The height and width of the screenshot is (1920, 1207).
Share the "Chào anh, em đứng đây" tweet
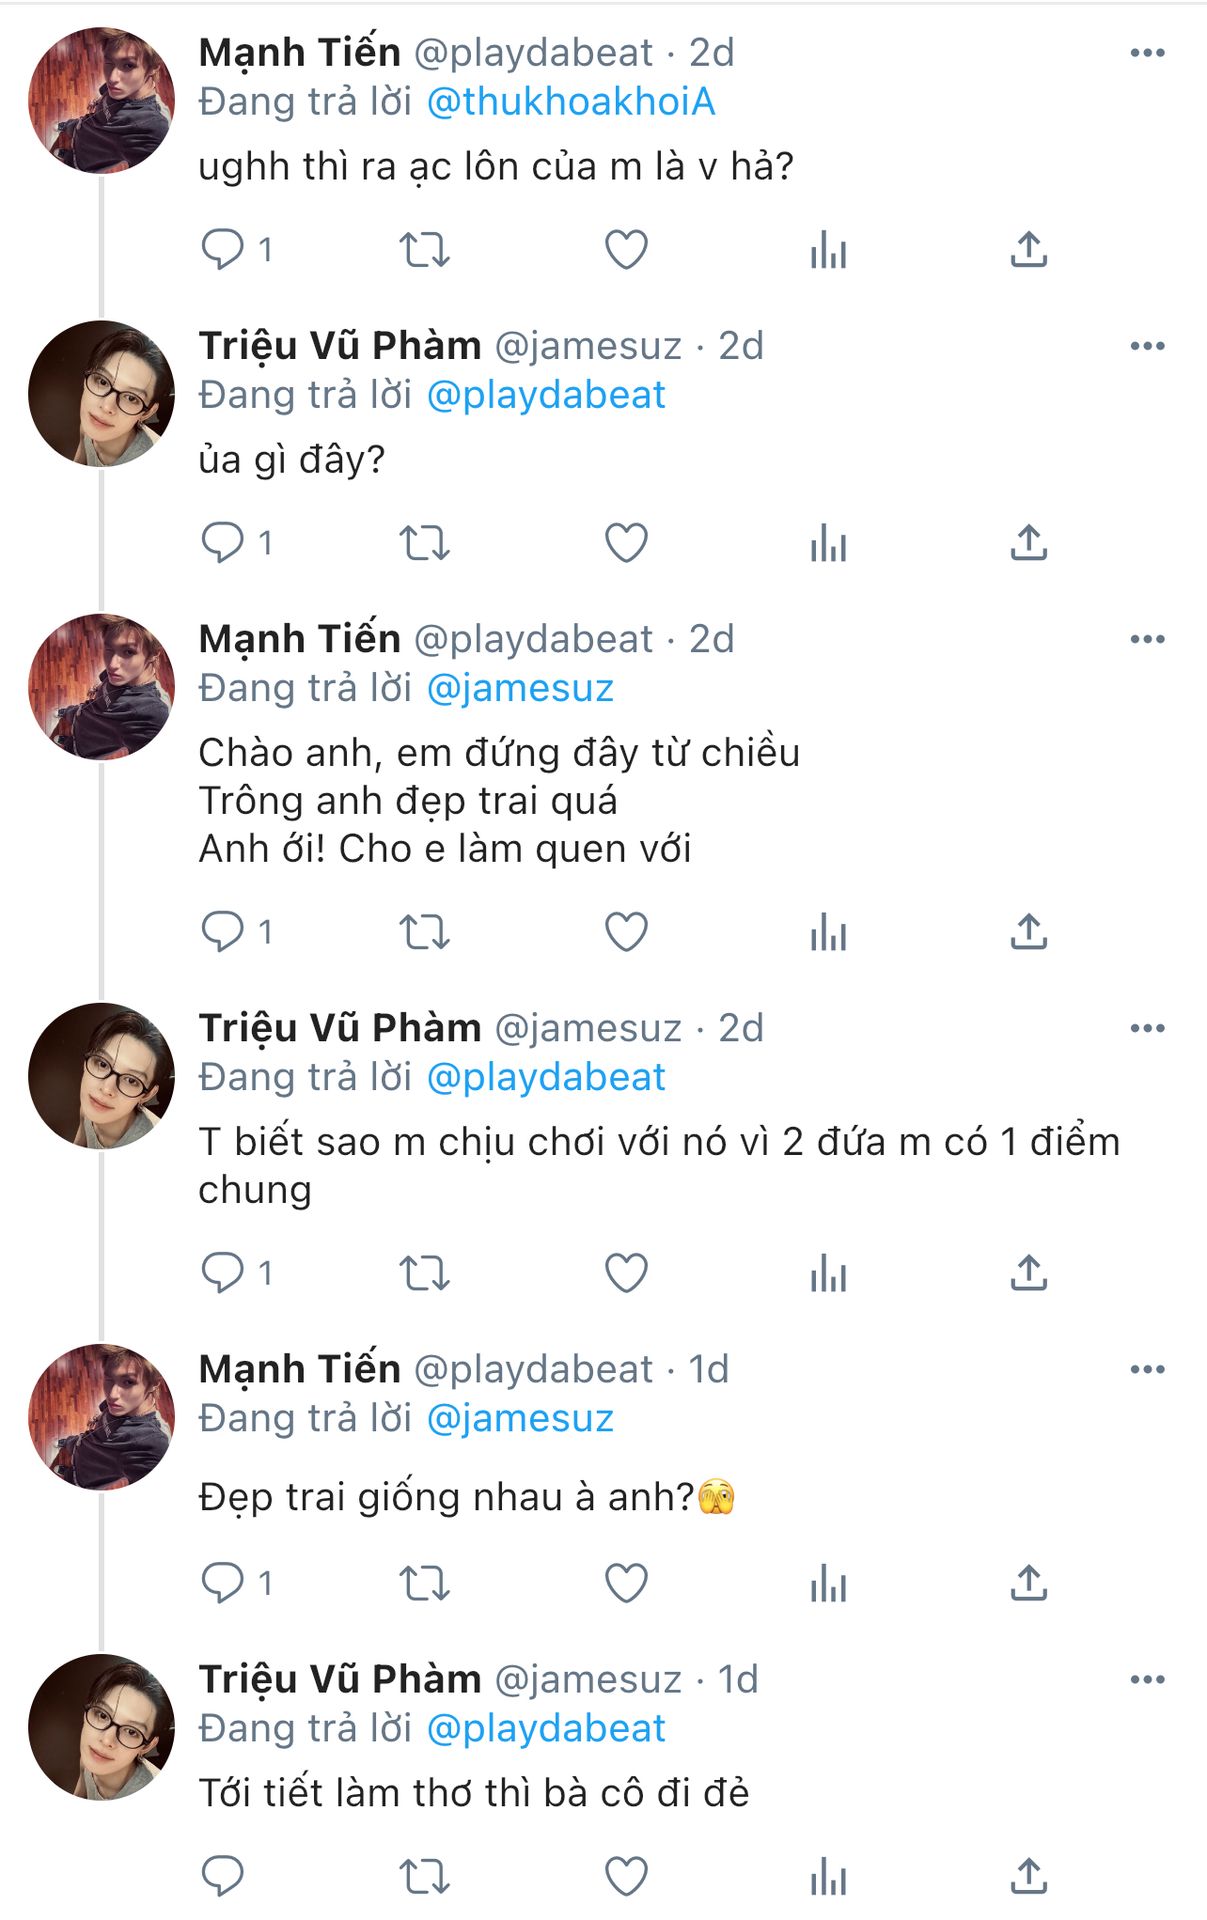(1028, 932)
